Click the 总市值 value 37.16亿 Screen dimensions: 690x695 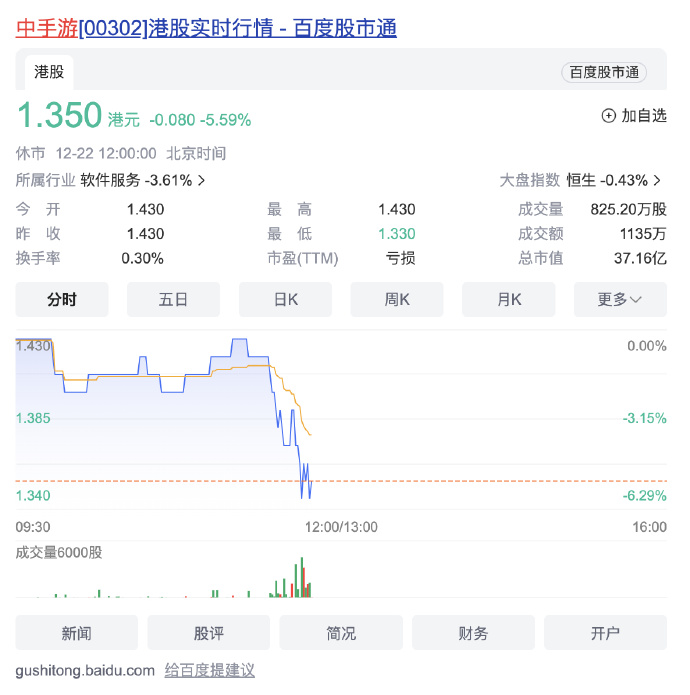(x=640, y=258)
